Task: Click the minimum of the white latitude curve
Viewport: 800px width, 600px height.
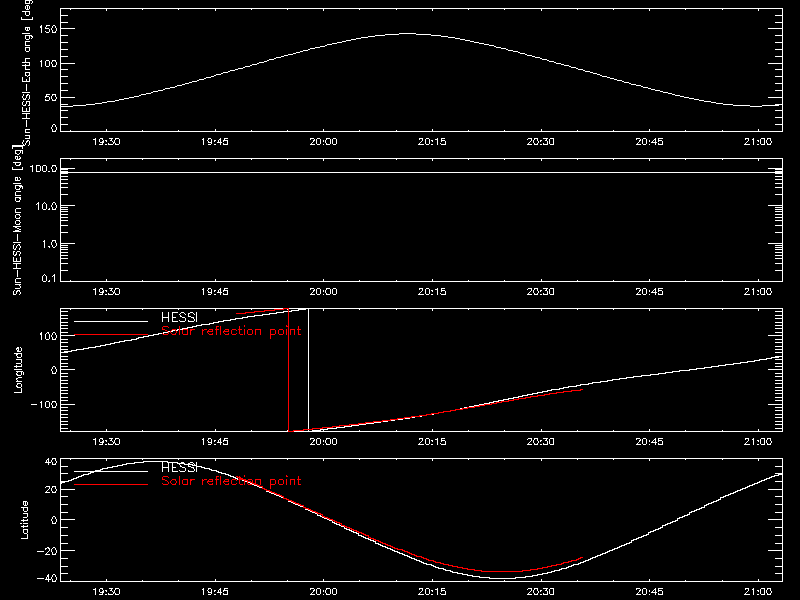Action: 503,578
